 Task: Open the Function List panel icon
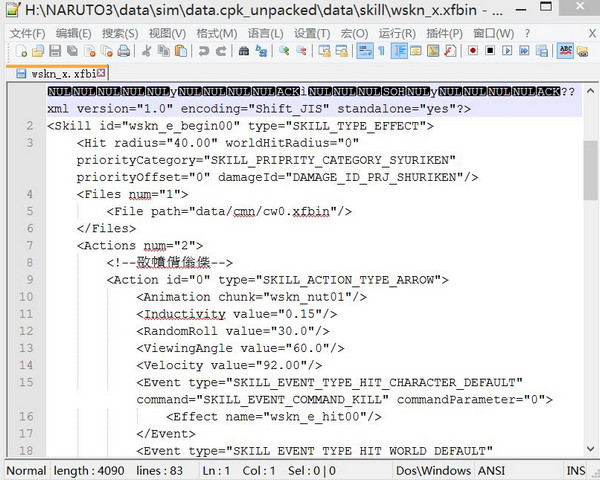click(450, 51)
